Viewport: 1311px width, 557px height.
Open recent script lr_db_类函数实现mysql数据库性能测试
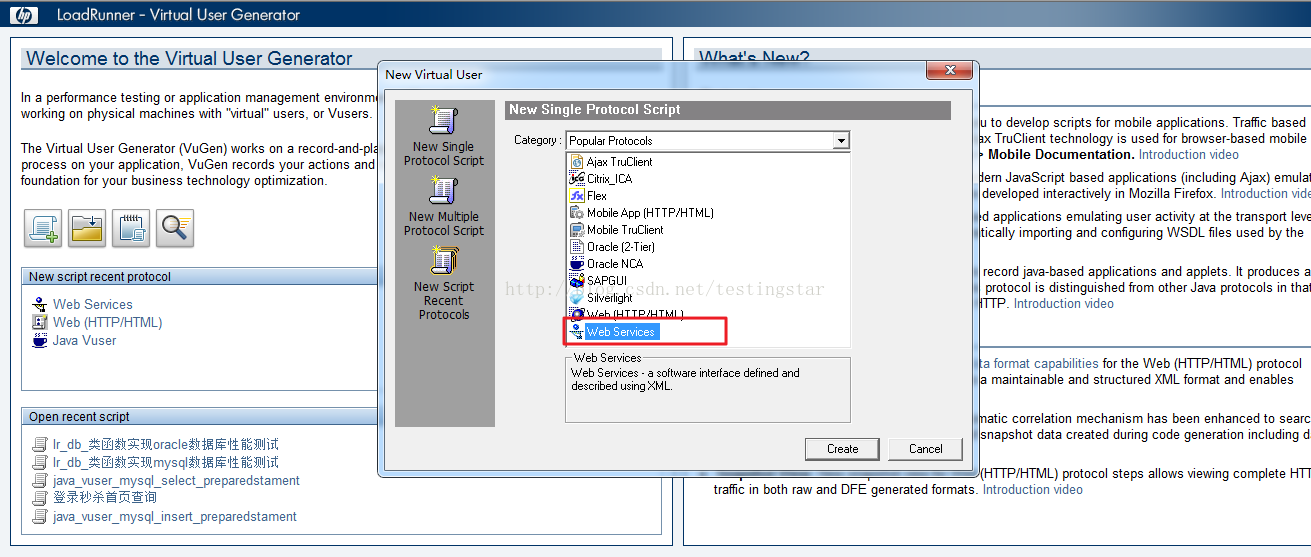[166, 462]
